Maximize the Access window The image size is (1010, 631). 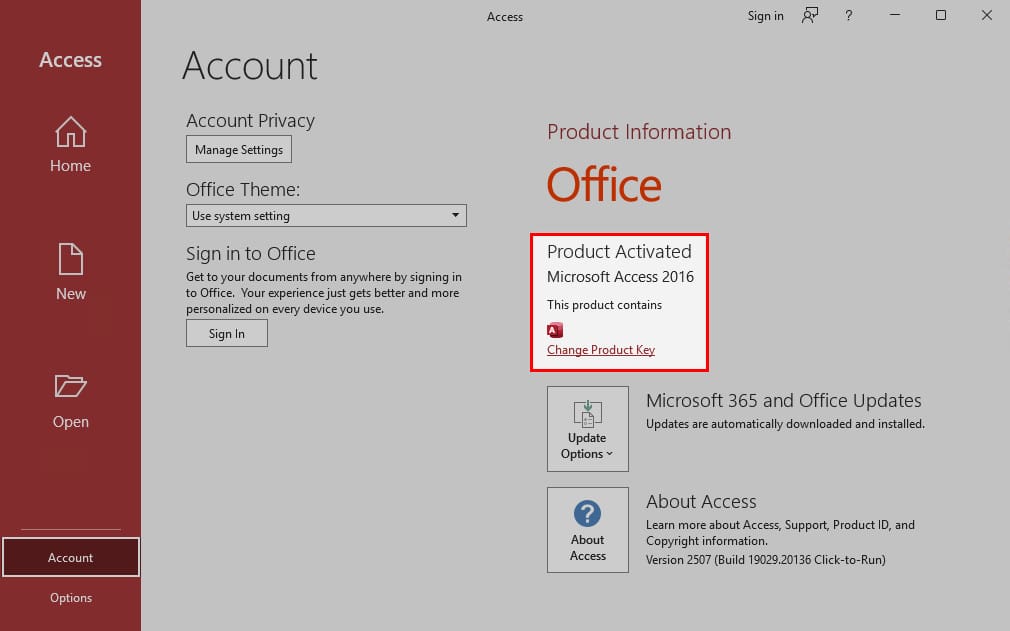(940, 15)
